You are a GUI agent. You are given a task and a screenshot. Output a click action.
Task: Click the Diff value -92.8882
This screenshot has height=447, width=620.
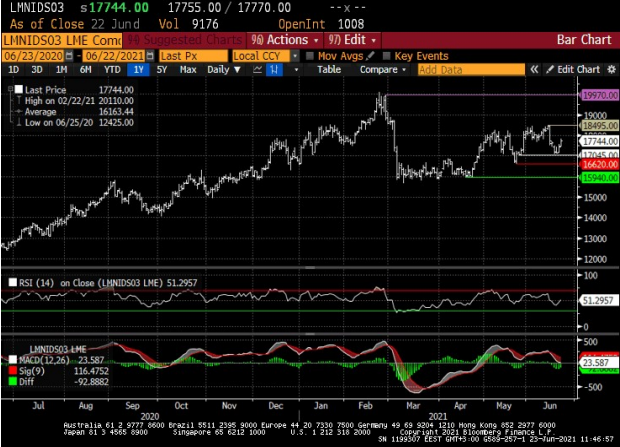[x=91, y=381]
